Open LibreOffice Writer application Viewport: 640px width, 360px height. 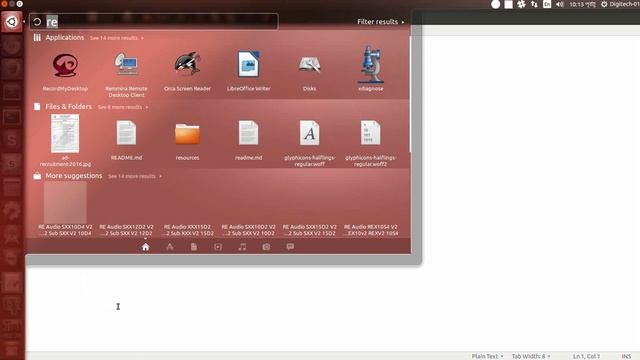pyautogui.click(x=249, y=70)
